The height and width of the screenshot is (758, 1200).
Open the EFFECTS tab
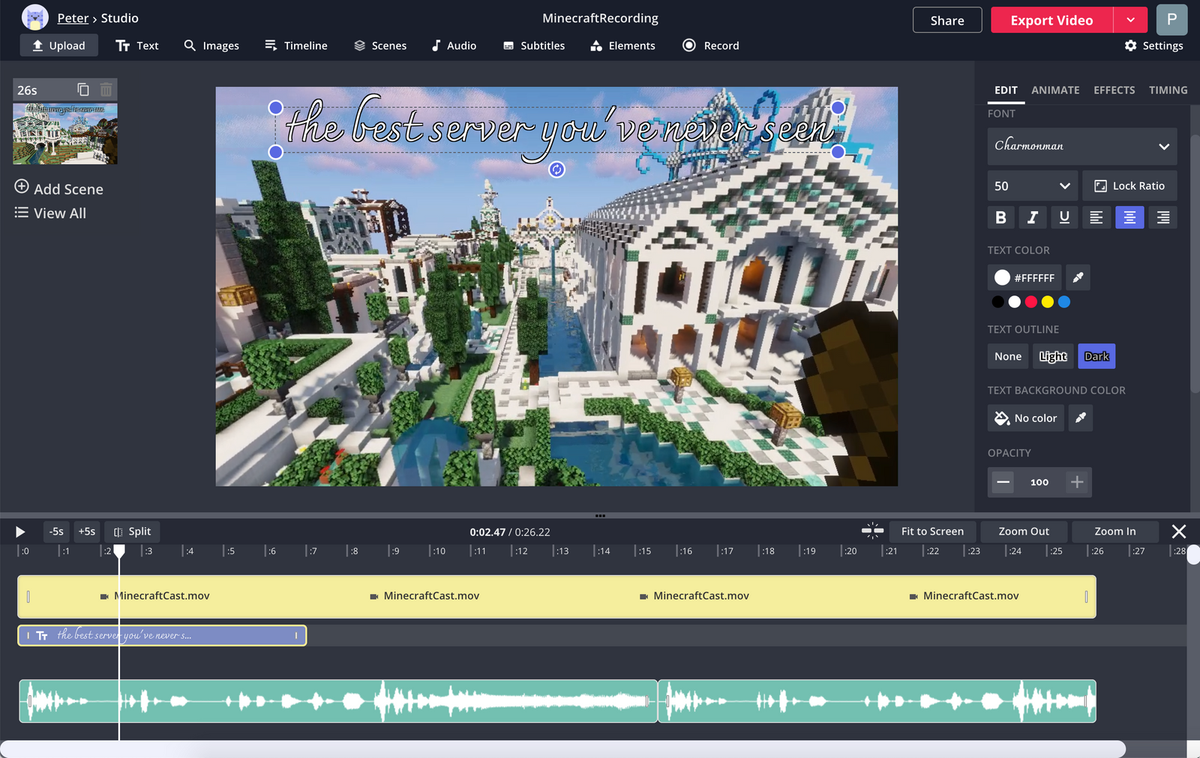pyautogui.click(x=1114, y=90)
